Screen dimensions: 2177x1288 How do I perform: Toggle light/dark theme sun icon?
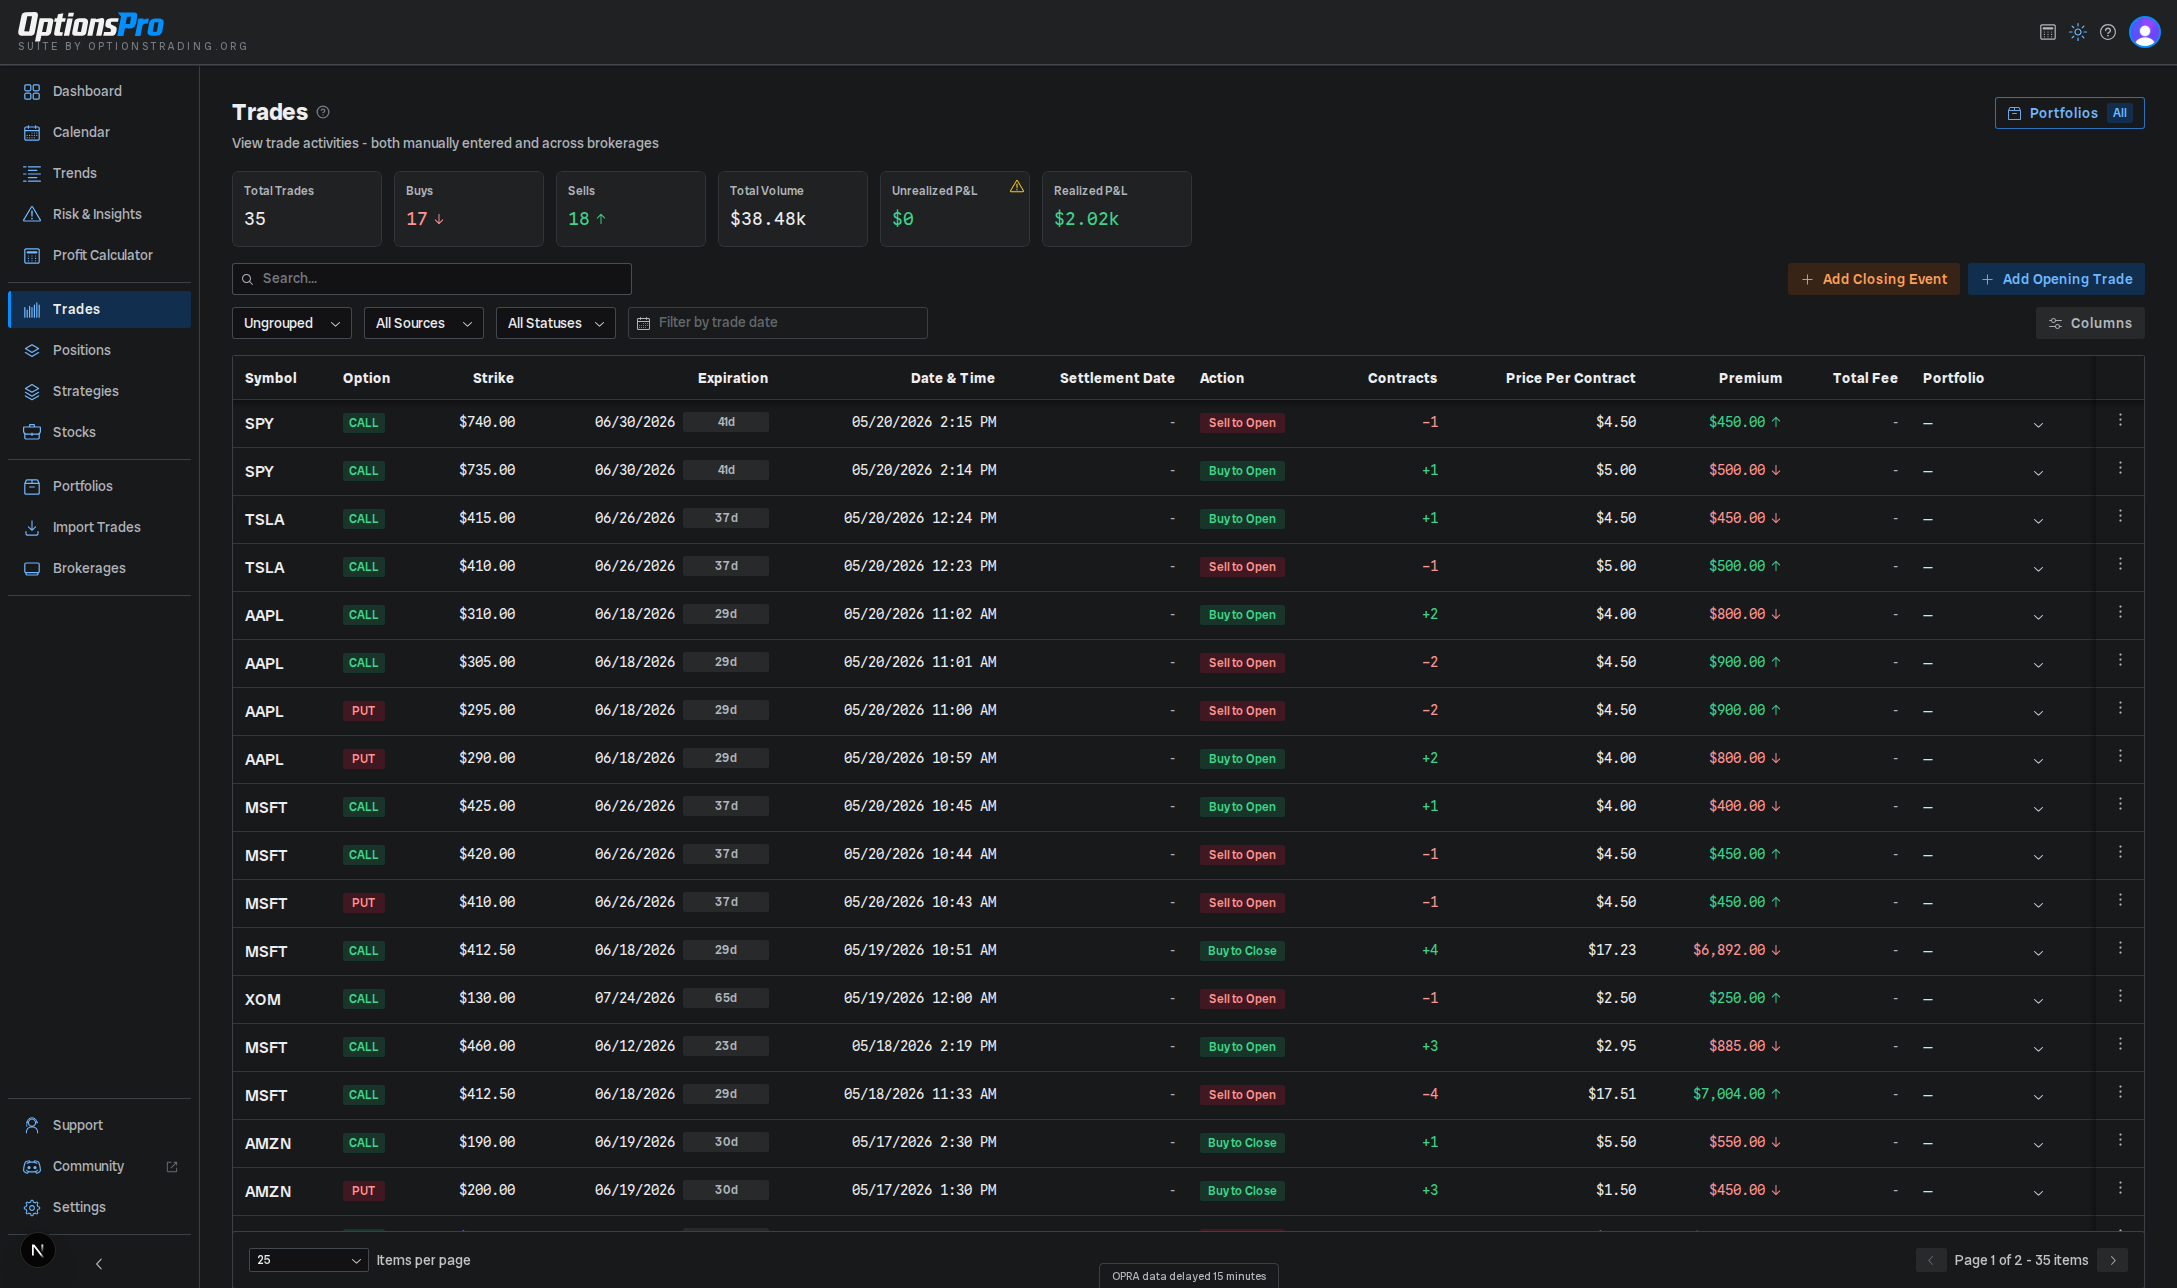pyautogui.click(x=2078, y=32)
